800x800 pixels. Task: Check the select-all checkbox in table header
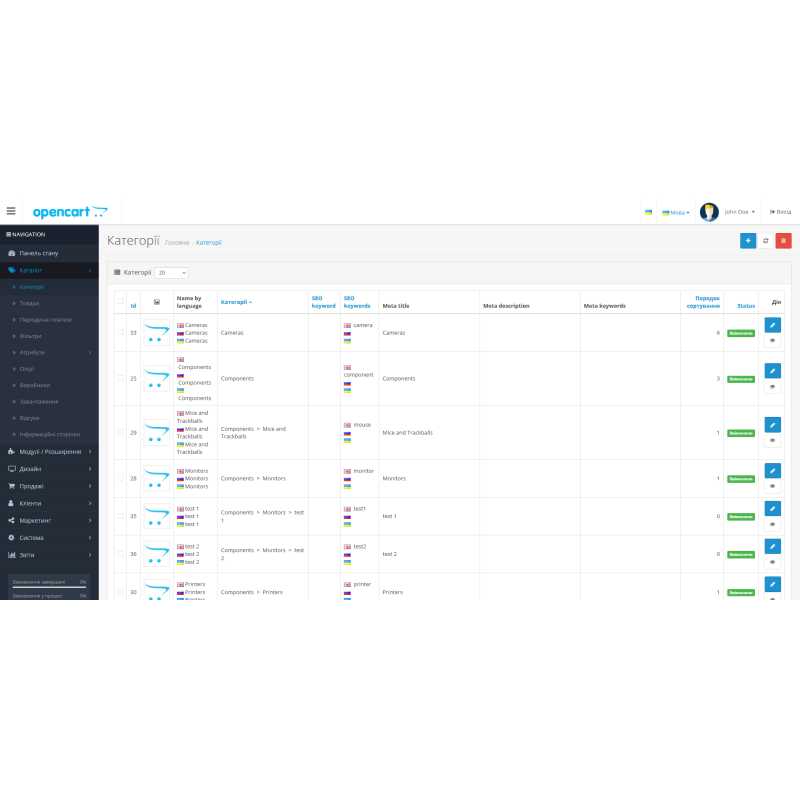(x=119, y=301)
